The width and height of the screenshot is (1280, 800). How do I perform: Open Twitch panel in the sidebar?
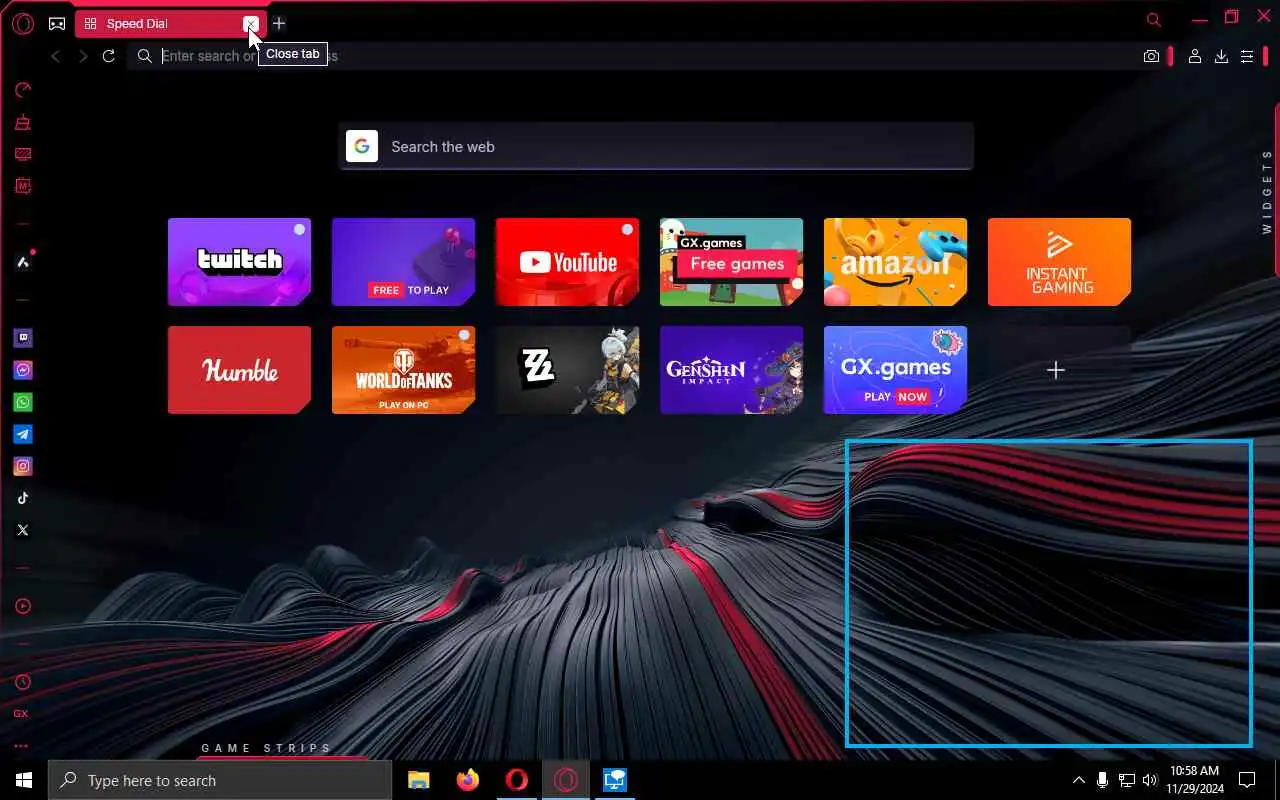coord(23,338)
